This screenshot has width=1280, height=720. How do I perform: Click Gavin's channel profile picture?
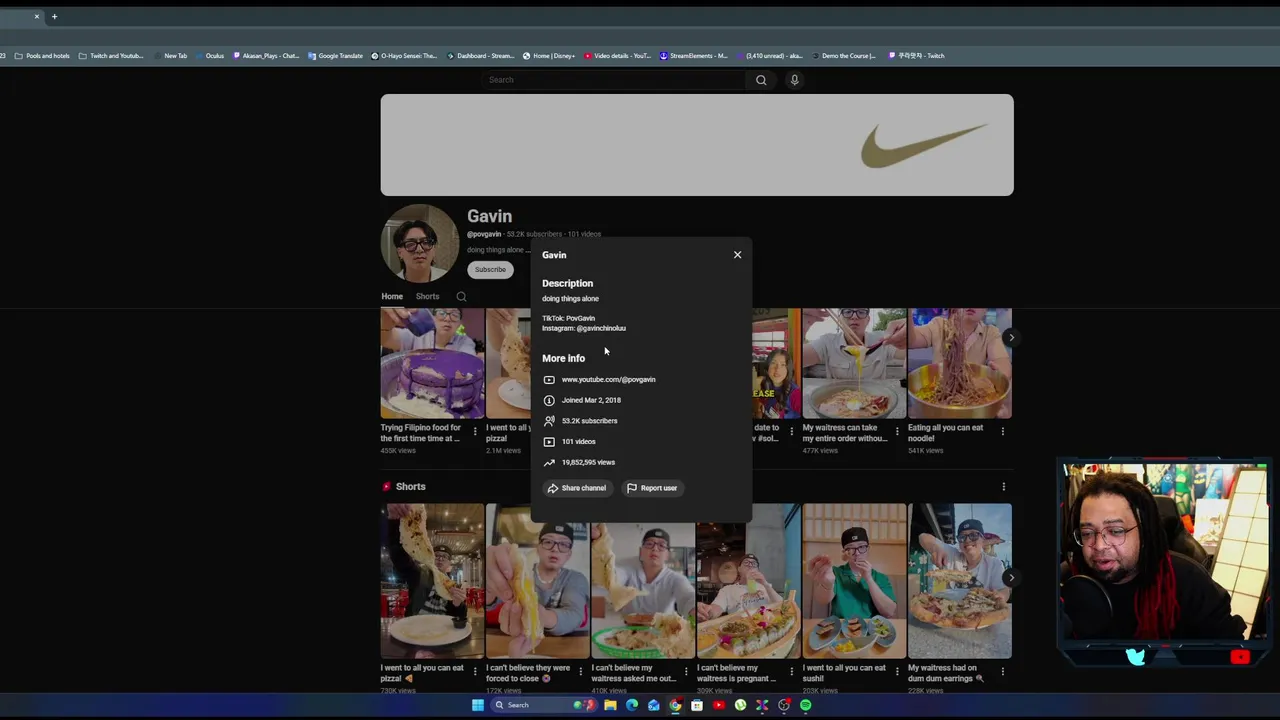[x=420, y=243]
